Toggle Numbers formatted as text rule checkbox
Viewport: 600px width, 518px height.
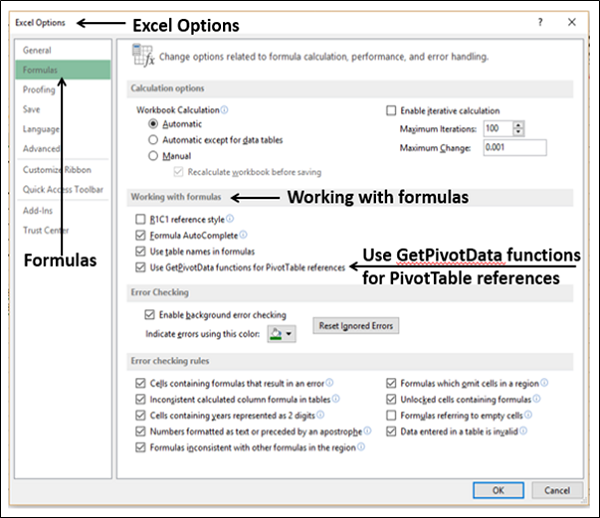point(140,432)
